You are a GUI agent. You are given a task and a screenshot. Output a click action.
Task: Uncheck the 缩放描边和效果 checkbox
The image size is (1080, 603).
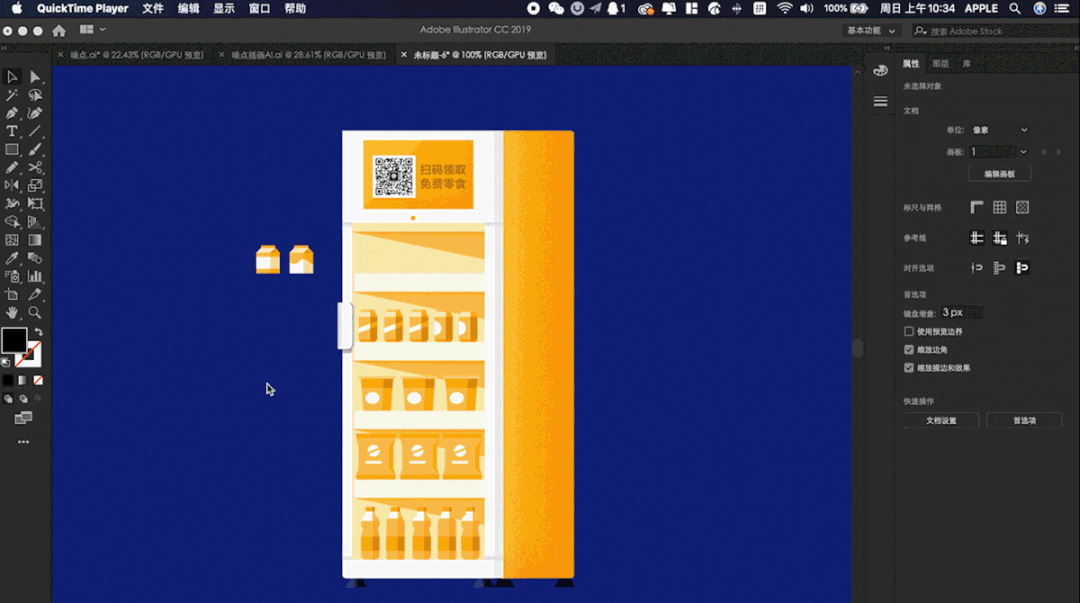pos(909,368)
